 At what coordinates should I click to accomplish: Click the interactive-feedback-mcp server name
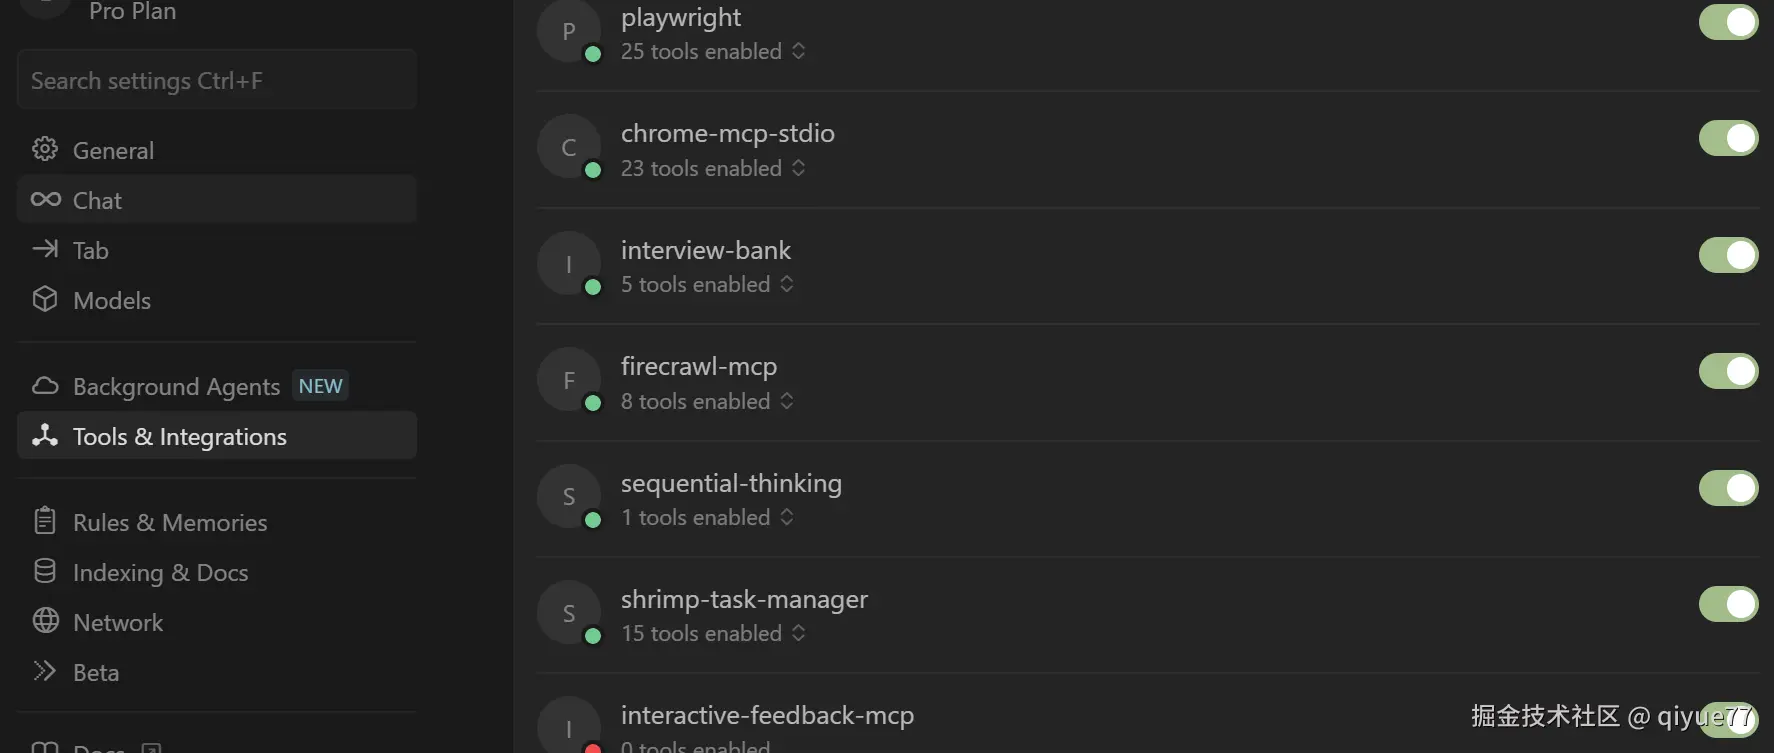click(767, 715)
